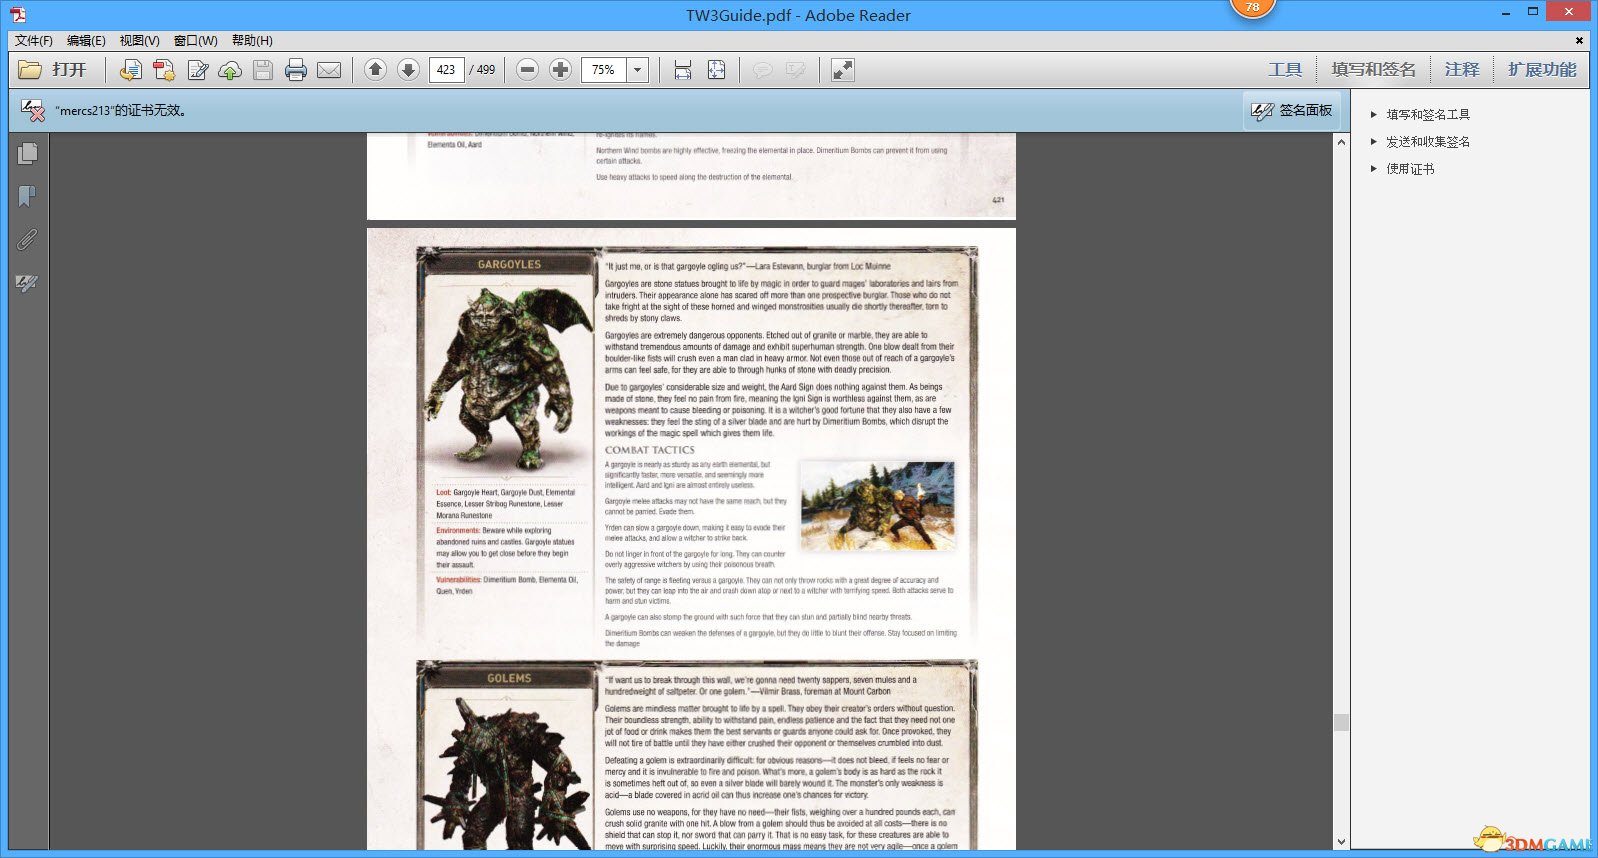Image resolution: width=1598 pixels, height=858 pixels.
Task: Click the page number field showing 423
Action: pyautogui.click(x=446, y=70)
